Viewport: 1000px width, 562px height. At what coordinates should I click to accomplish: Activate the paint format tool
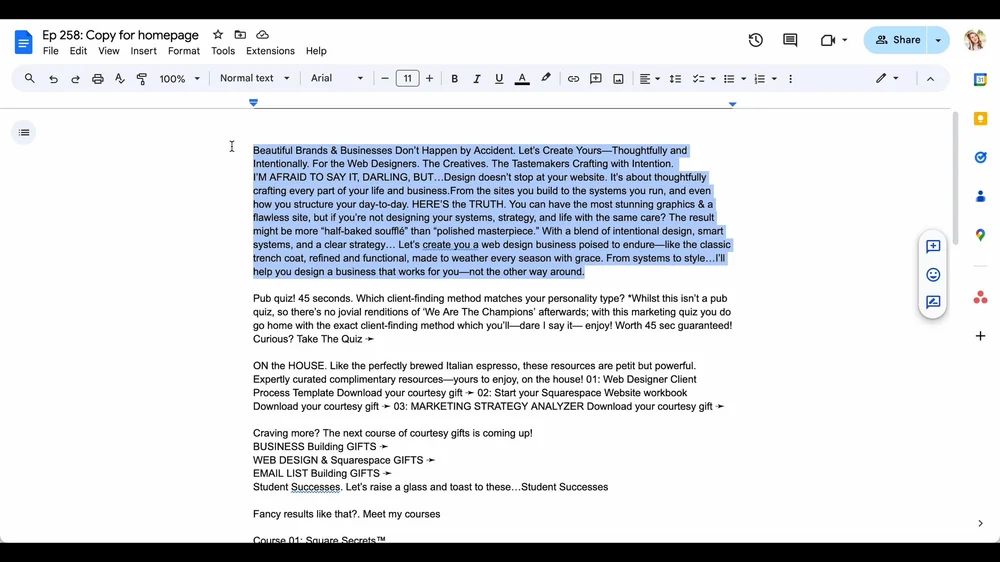pyautogui.click(x=142, y=78)
